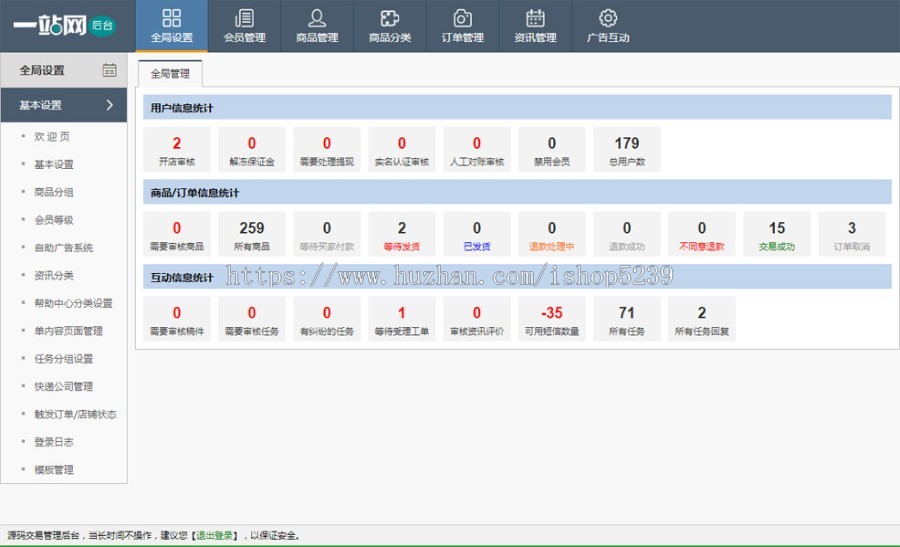Go to 自助广告系统 sidebar item
900x547 pixels.
coord(63,248)
